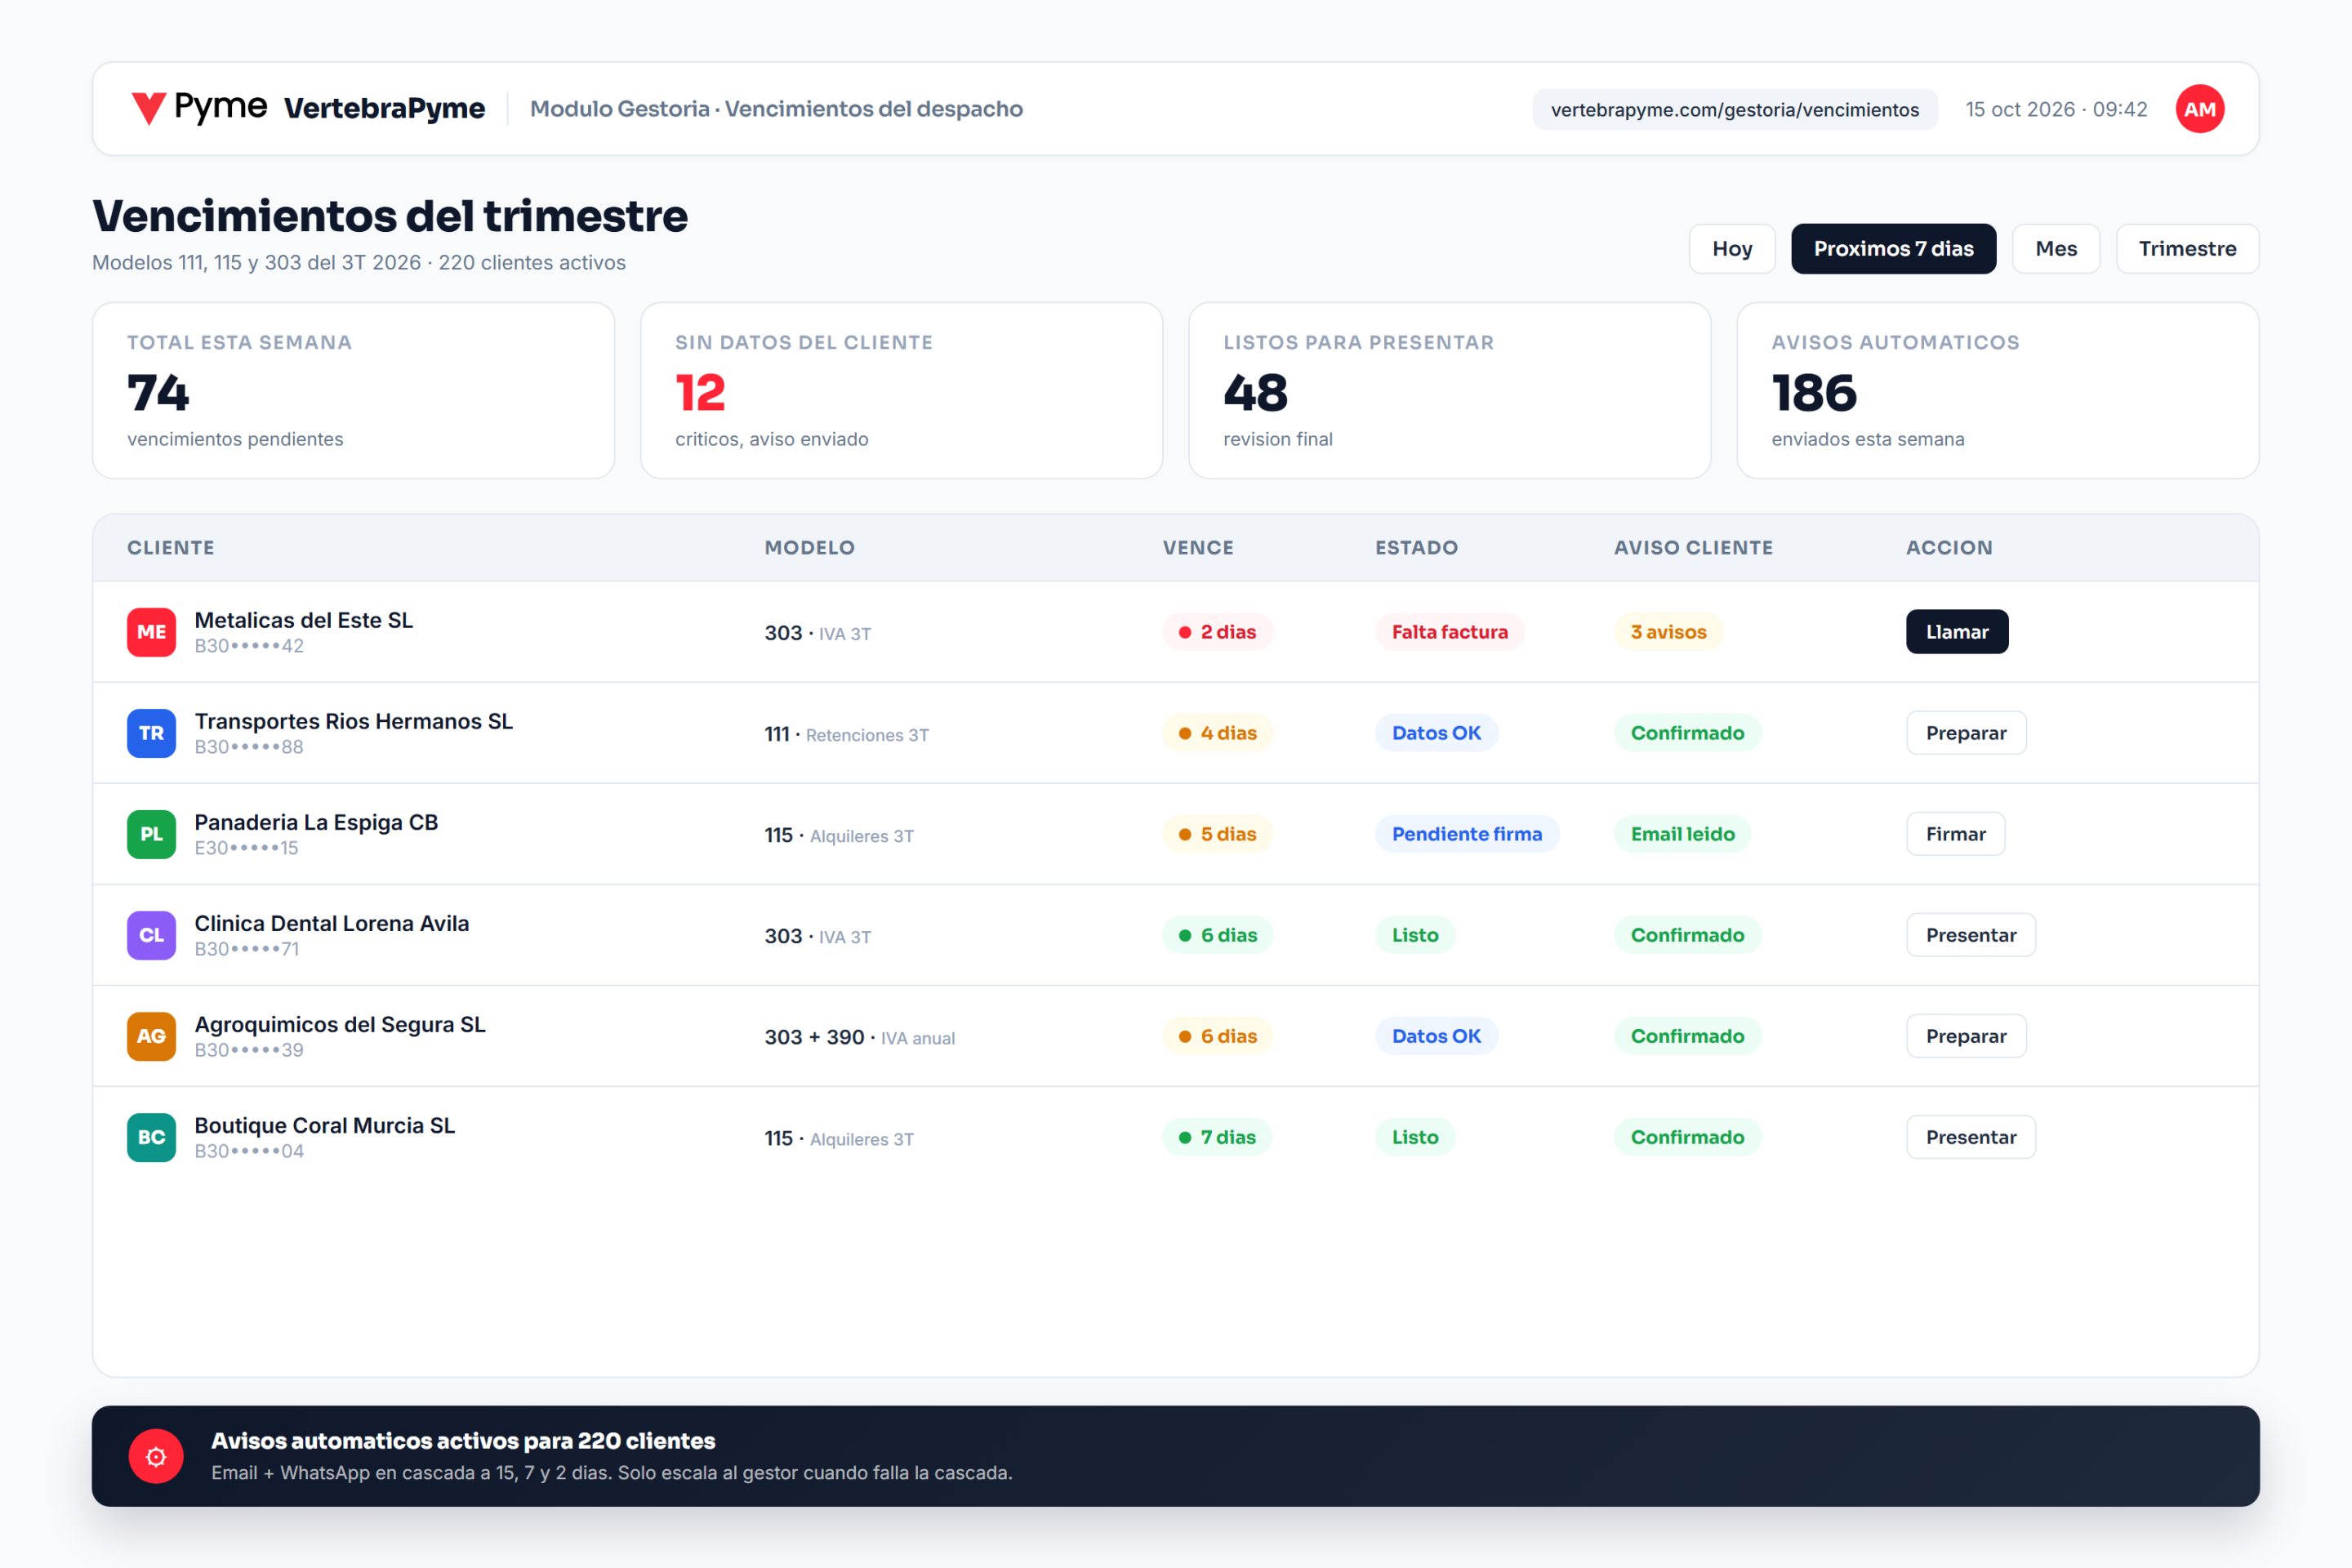
Task: Click the '2 dias' red badge
Action: click(x=1217, y=632)
